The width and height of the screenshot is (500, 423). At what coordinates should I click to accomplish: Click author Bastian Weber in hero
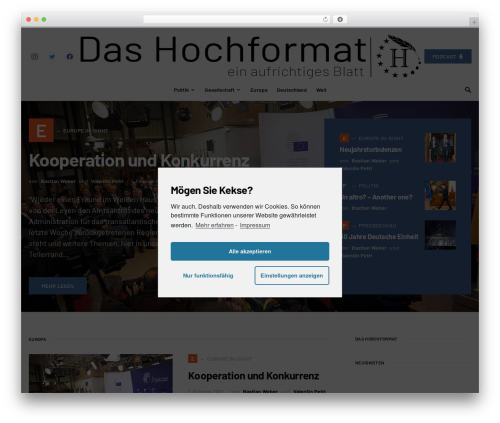(x=58, y=182)
